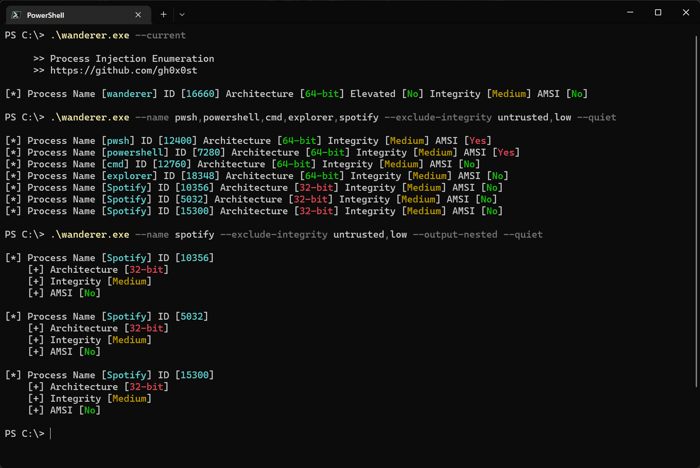Expand the new tab profile dropdown
This screenshot has height=468, width=700.
[182, 14]
